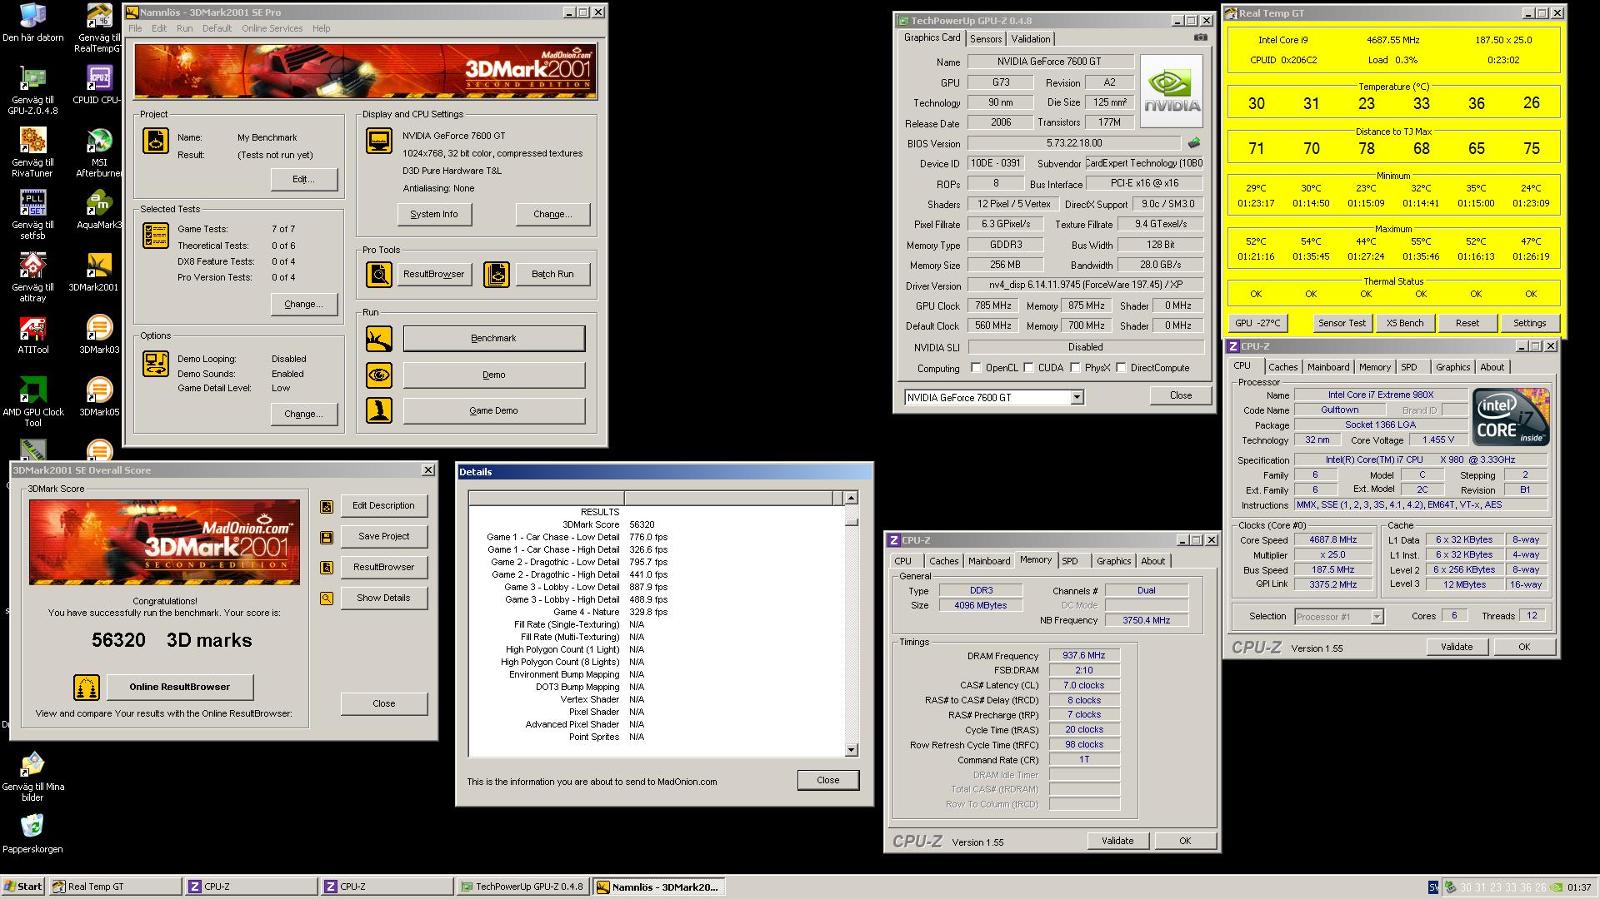Open the Help menu in 3DMark2001

[321, 28]
